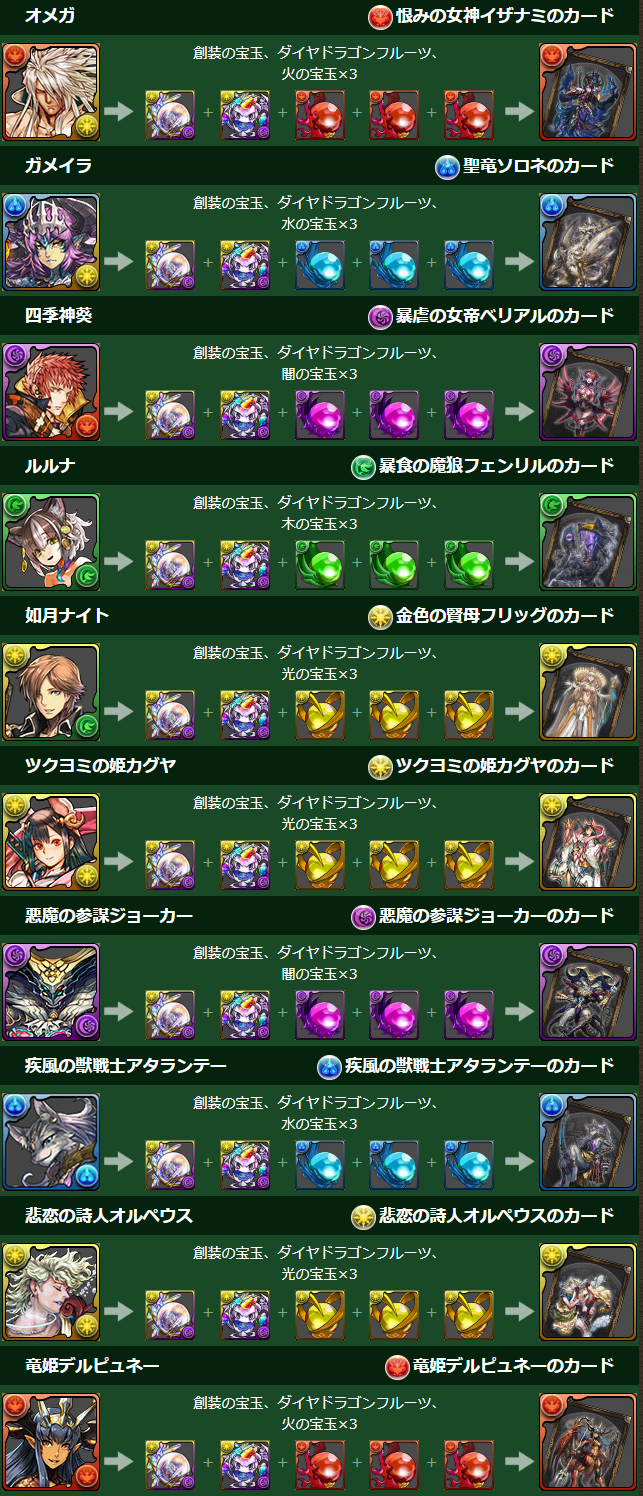Click the 創装の宝玉 icon in ツクヨミの姫カグヤ row
This screenshot has width=643, height=1496.
pyautogui.click(x=171, y=864)
